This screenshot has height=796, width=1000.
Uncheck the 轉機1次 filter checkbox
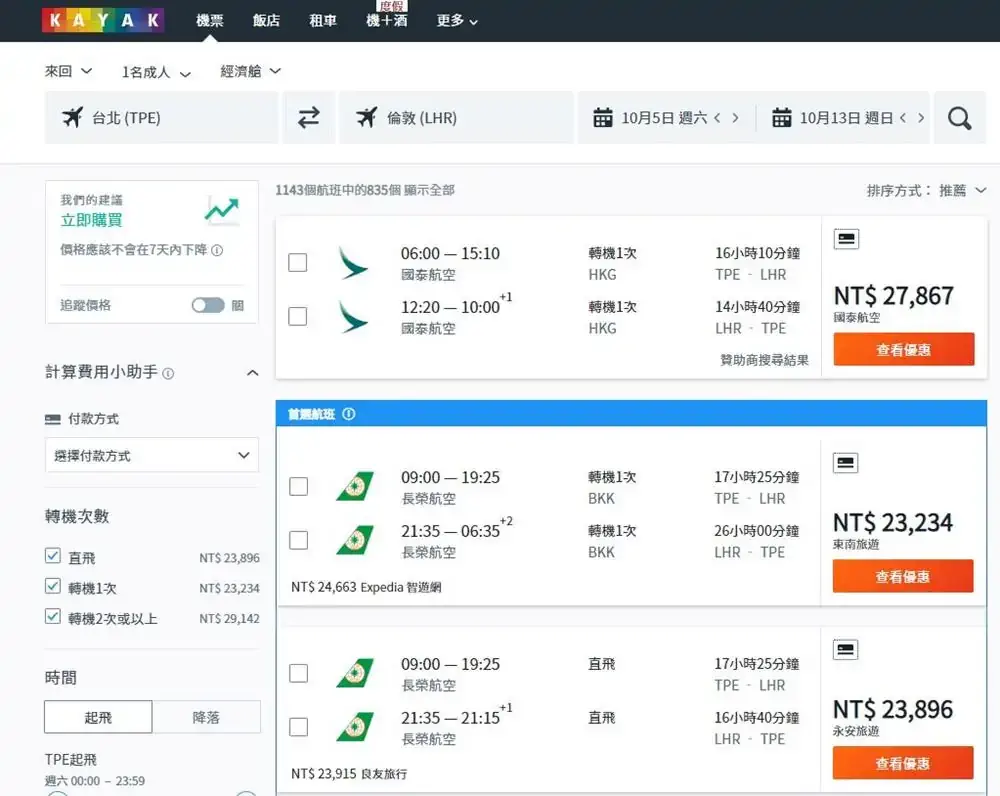click(53, 586)
